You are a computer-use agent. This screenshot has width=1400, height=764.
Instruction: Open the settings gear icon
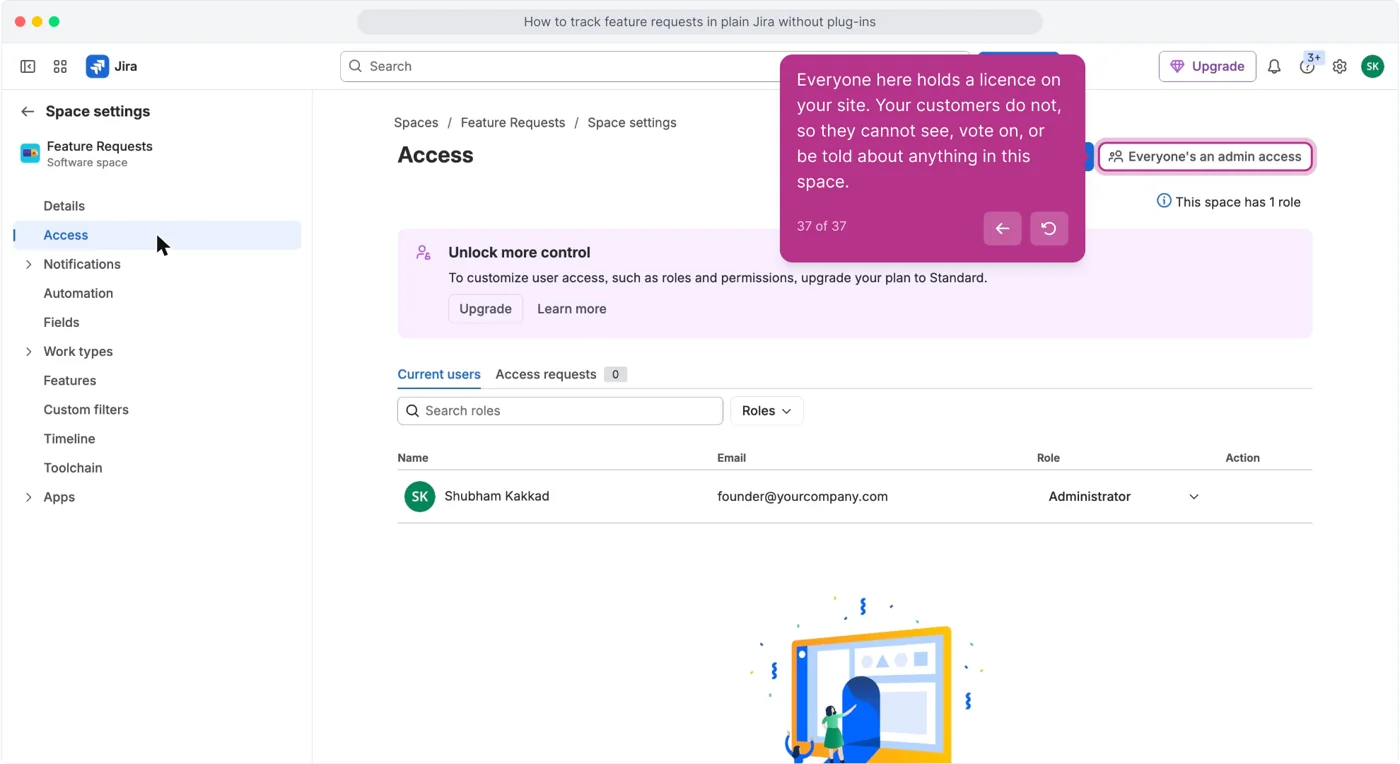pos(1340,67)
